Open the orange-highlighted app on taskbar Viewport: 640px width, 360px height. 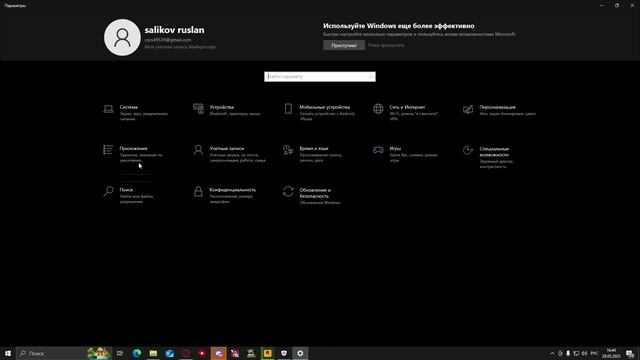point(218,353)
